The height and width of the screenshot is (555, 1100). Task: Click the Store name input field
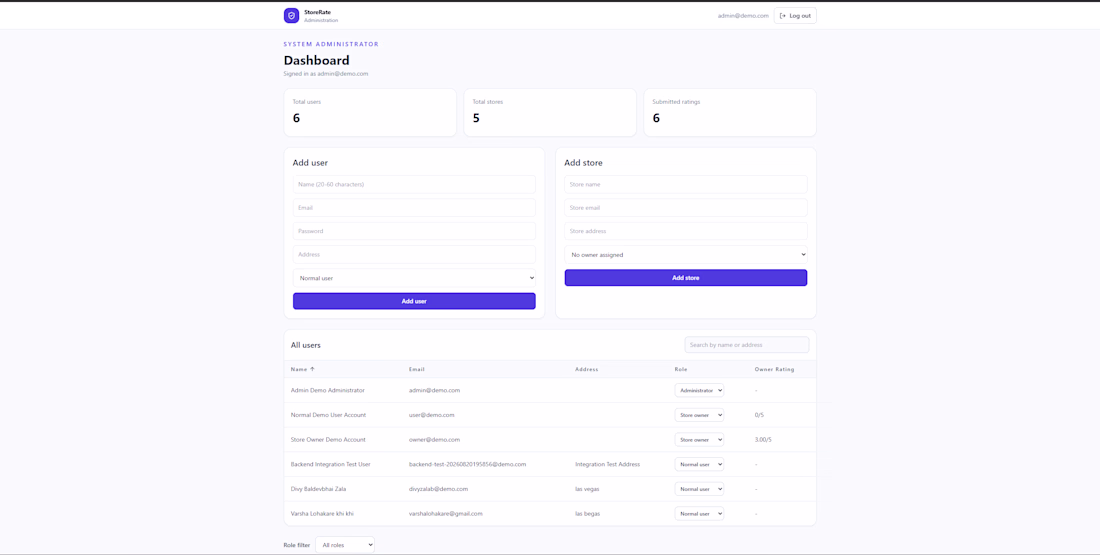click(685, 185)
